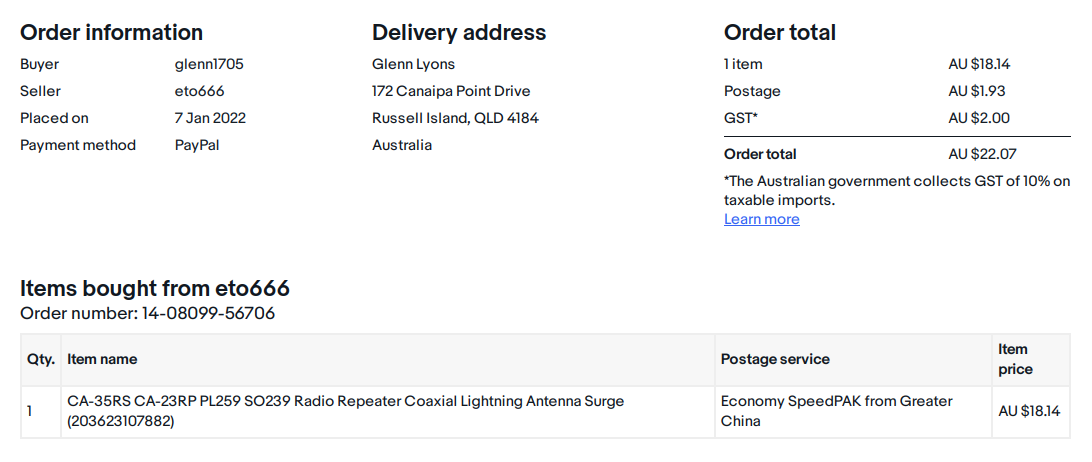Open the Learn more GST link
The image size is (1092, 462).
(x=761, y=219)
